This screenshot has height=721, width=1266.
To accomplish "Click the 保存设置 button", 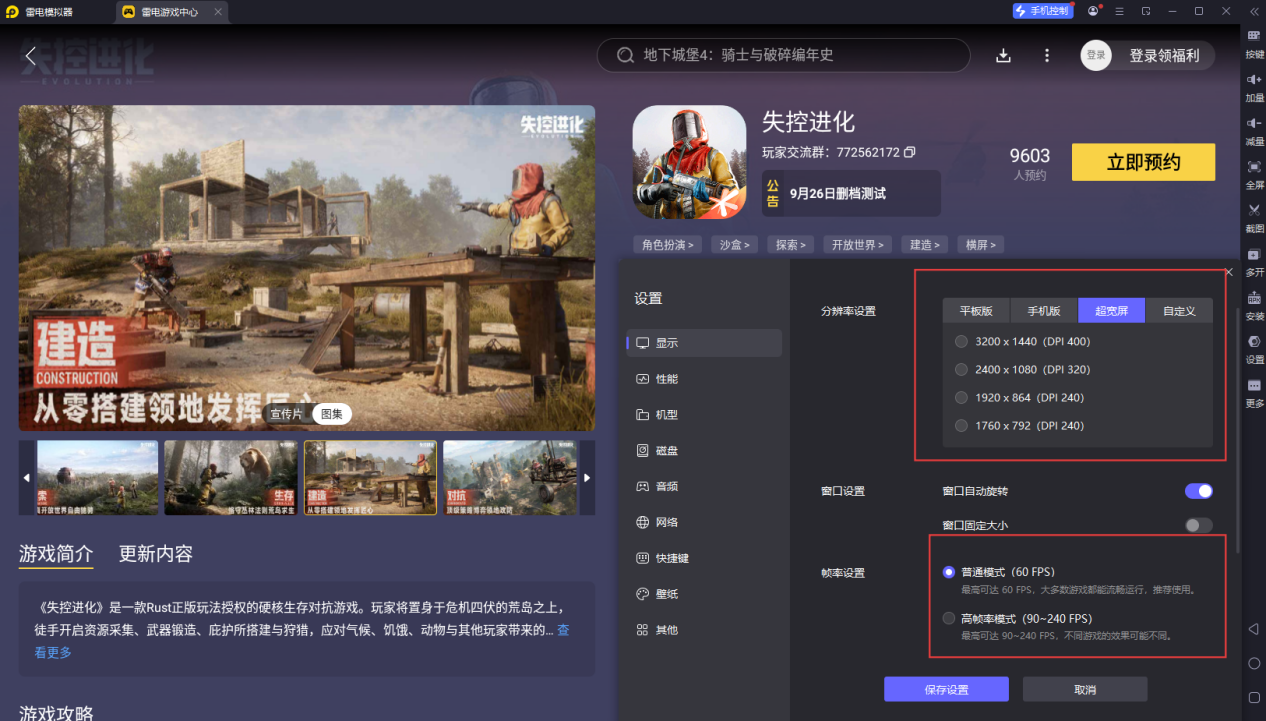I will [x=945, y=690].
